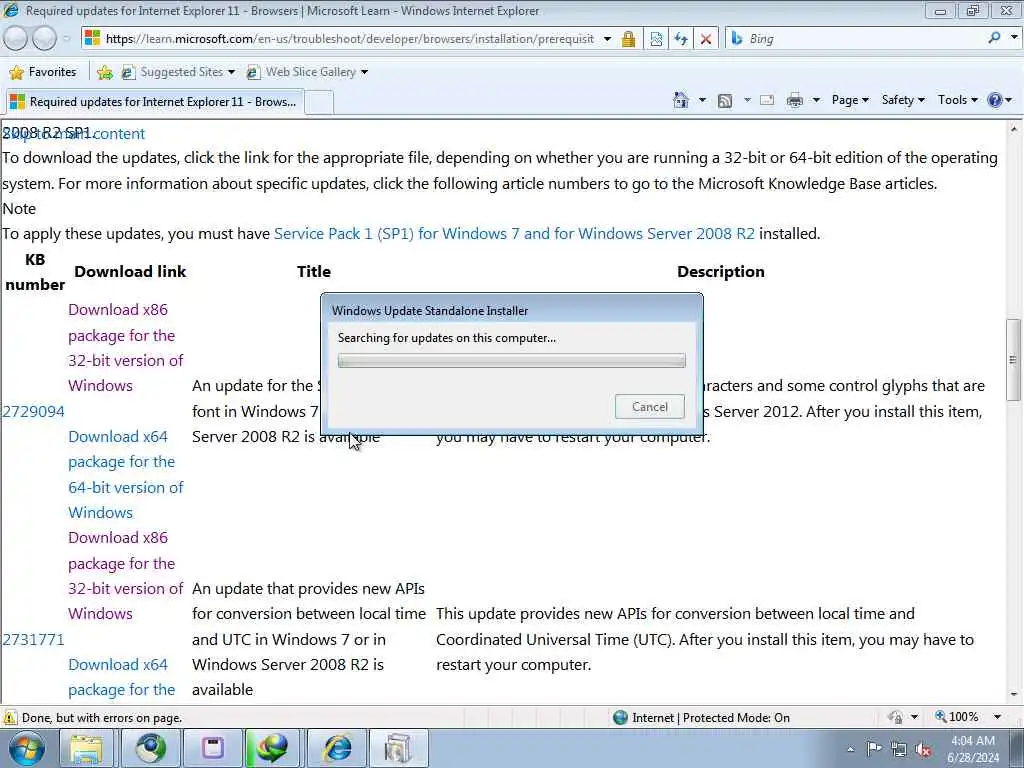Click the muted volume tray icon
This screenshot has width=1024, height=768.
click(x=923, y=749)
